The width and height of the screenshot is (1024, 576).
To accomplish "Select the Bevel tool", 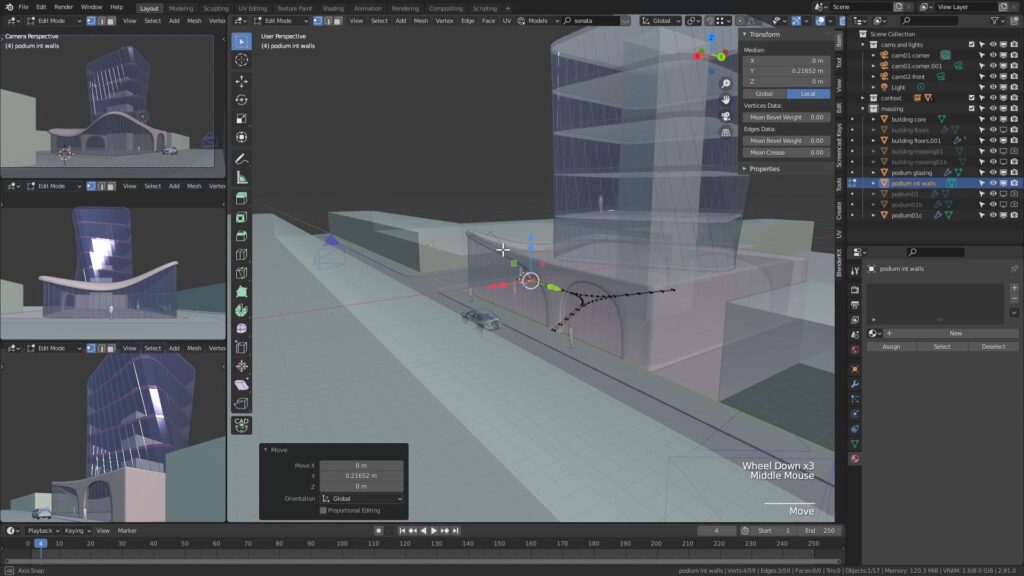I will pos(242,236).
